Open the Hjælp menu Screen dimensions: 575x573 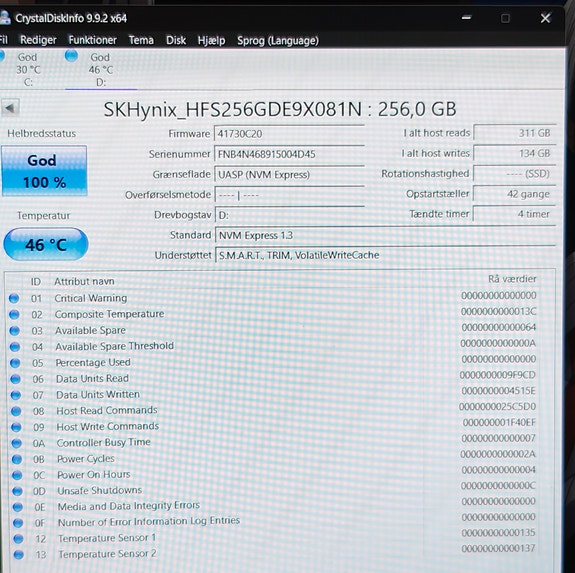pyautogui.click(x=211, y=40)
